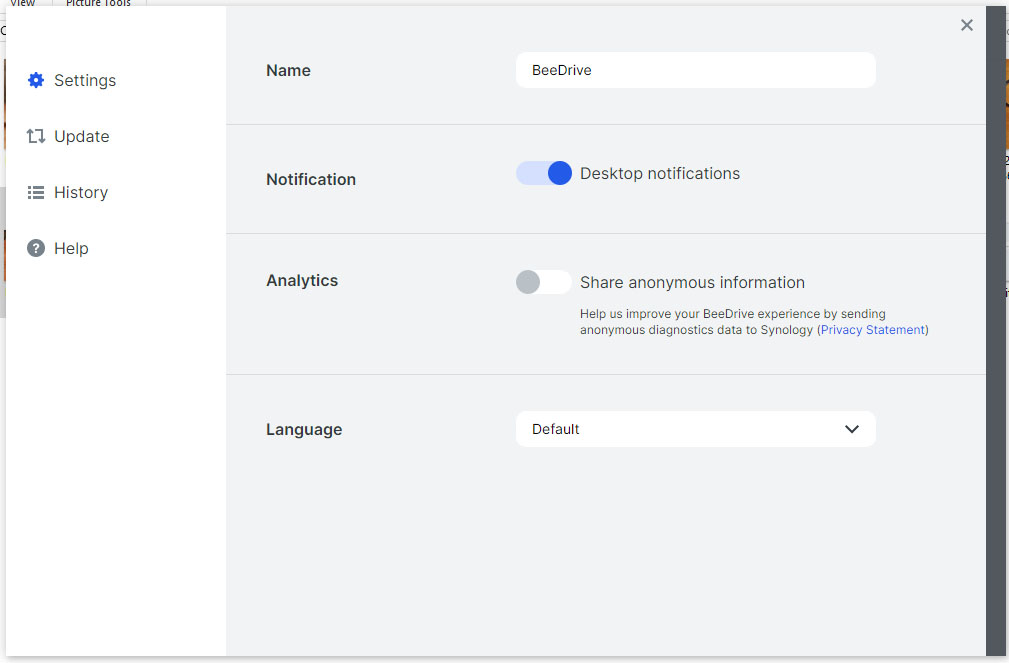Click the Name field containing BeeDrive

click(x=695, y=70)
